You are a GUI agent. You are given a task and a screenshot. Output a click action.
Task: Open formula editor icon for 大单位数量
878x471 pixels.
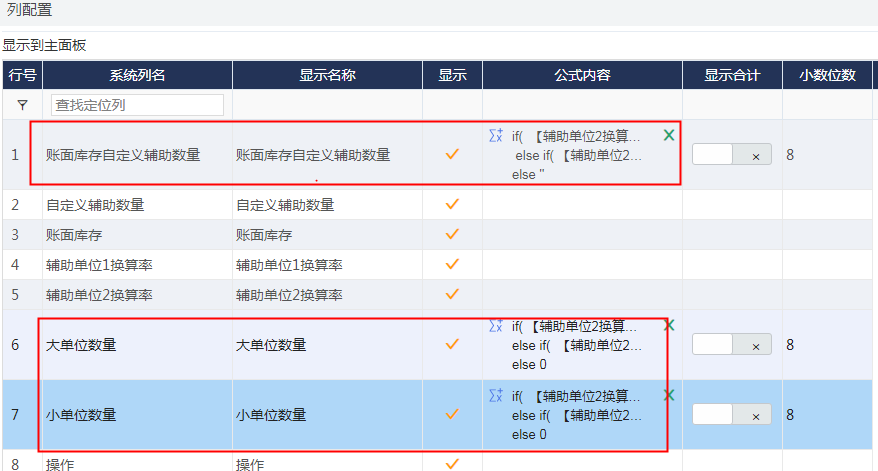tap(495, 326)
